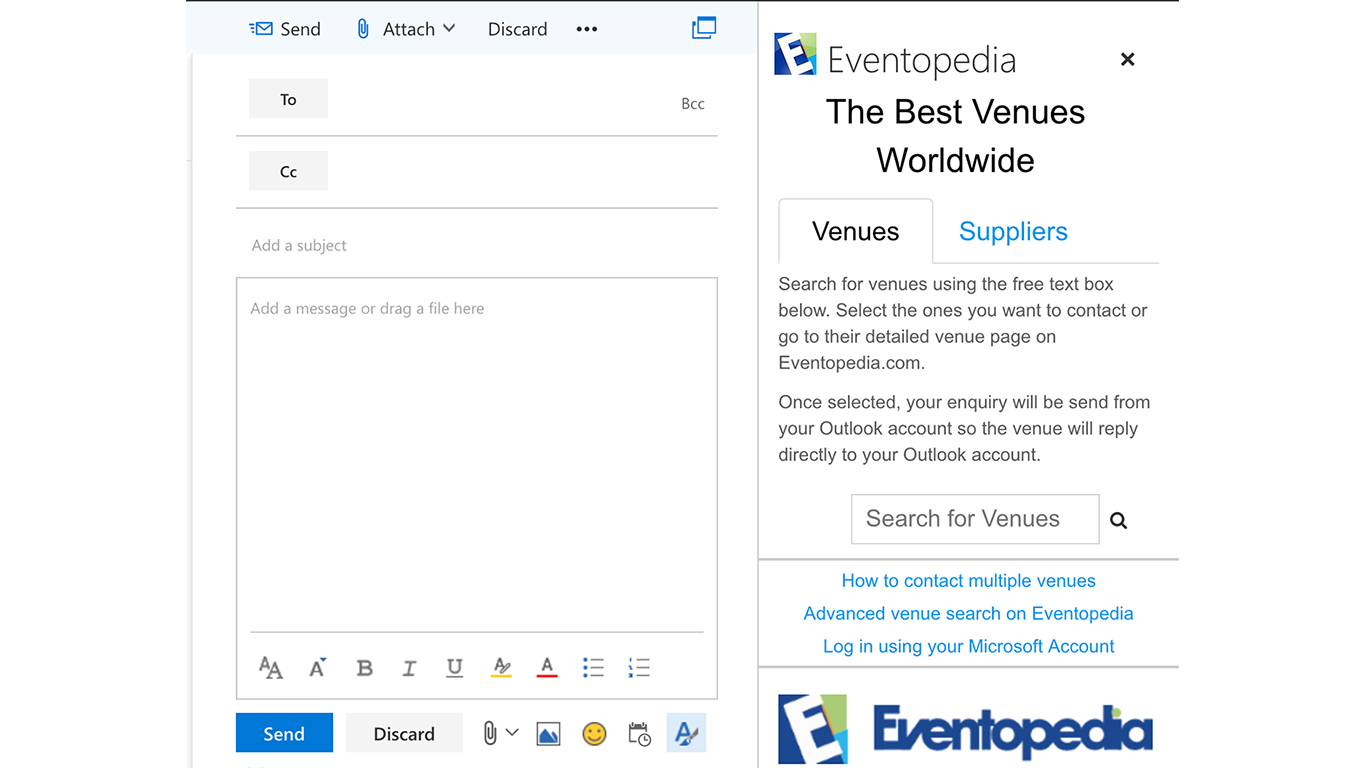
Task: Click into the message body area
Action: (477, 455)
